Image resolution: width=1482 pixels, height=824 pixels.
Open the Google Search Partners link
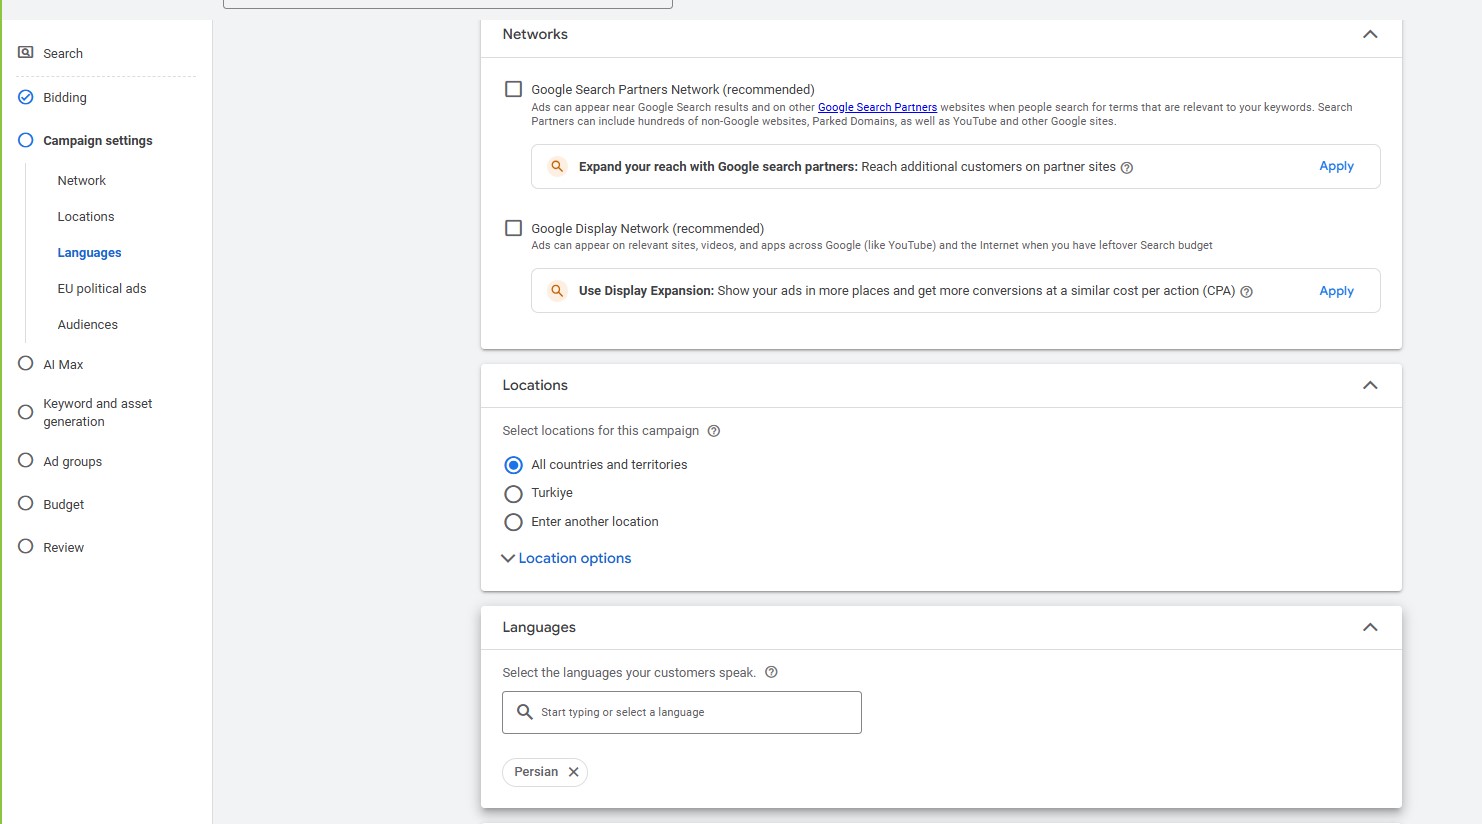877,107
